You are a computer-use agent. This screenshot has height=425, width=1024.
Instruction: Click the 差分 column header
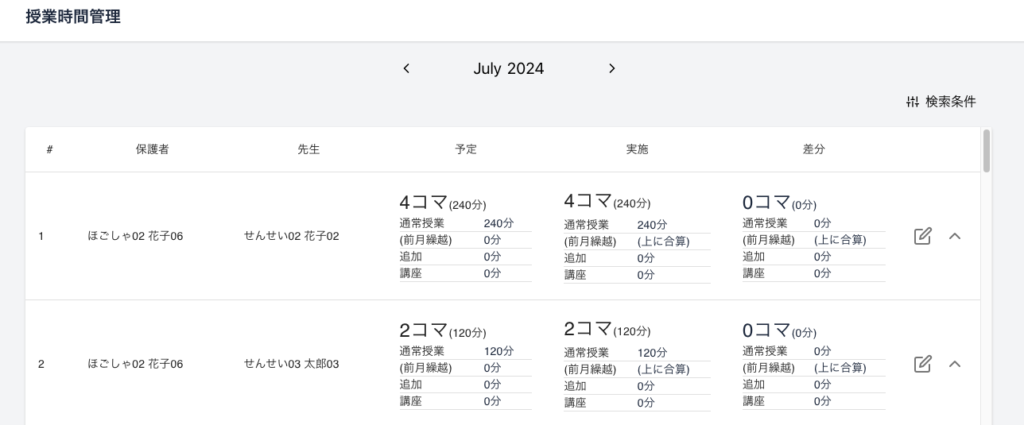[x=813, y=149]
